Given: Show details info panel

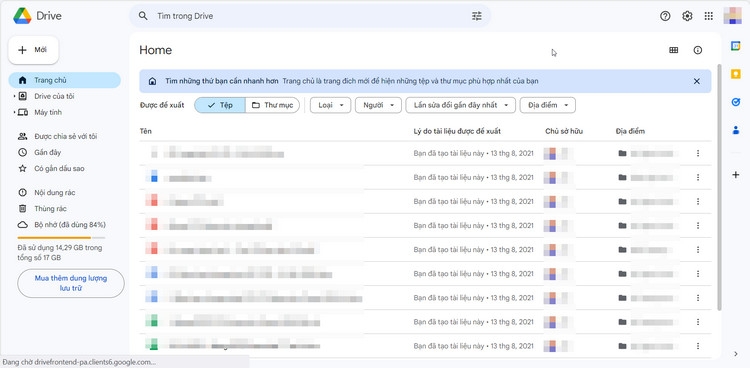Looking at the screenshot, I should (697, 50).
